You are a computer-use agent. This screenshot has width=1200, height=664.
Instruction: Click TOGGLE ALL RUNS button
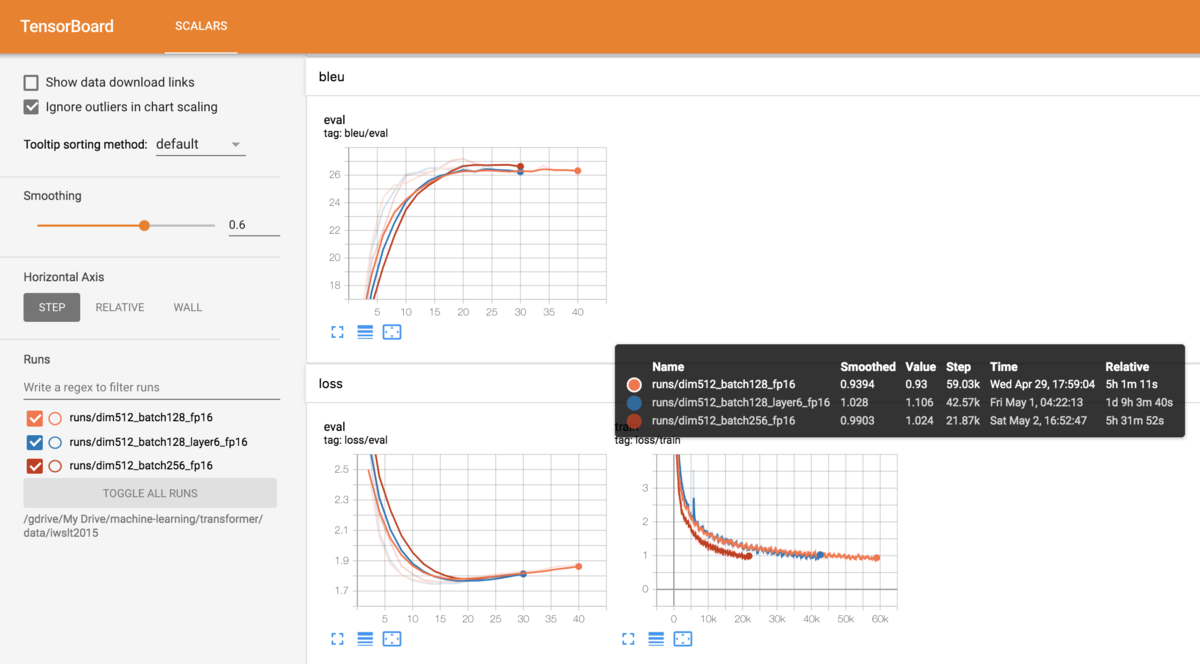click(x=150, y=493)
